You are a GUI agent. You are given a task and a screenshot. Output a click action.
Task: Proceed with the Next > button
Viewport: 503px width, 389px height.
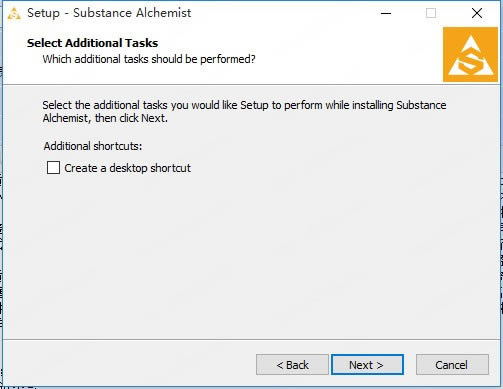[367, 365]
